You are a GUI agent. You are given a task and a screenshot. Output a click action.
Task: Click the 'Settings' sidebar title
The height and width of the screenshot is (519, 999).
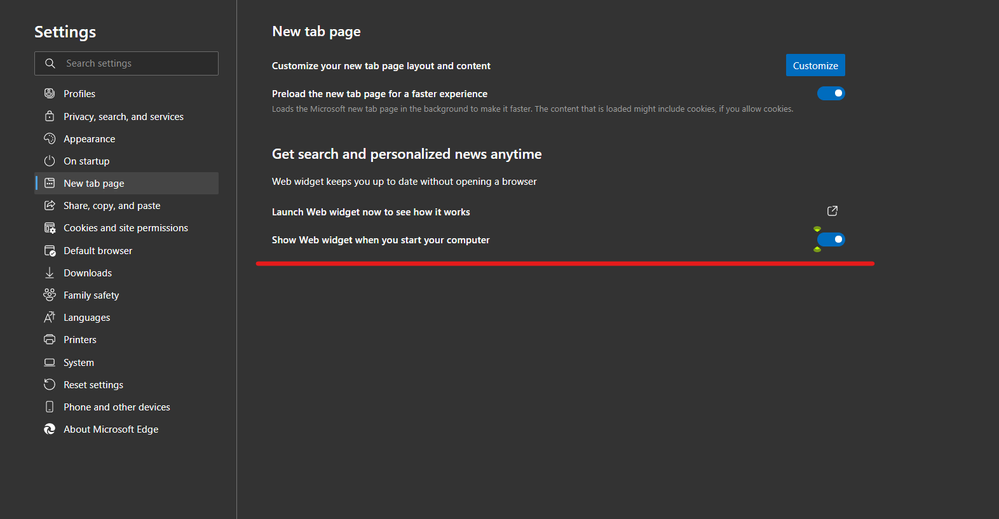pos(65,32)
